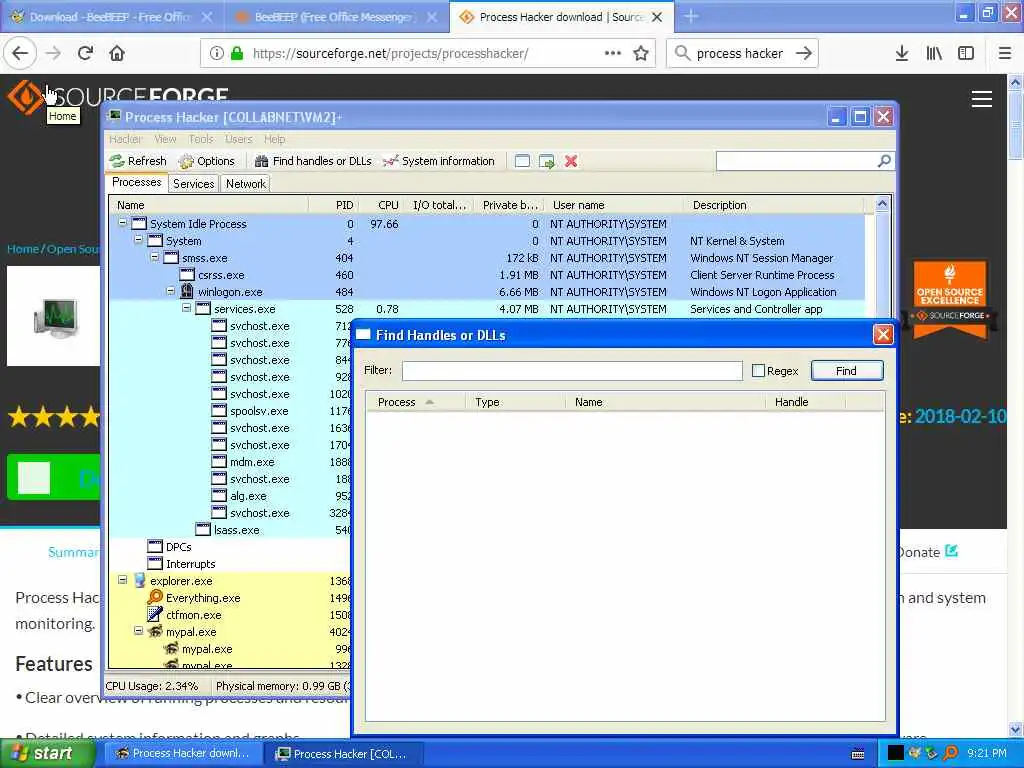Collapse the winlogon.exe tree node

(x=170, y=291)
